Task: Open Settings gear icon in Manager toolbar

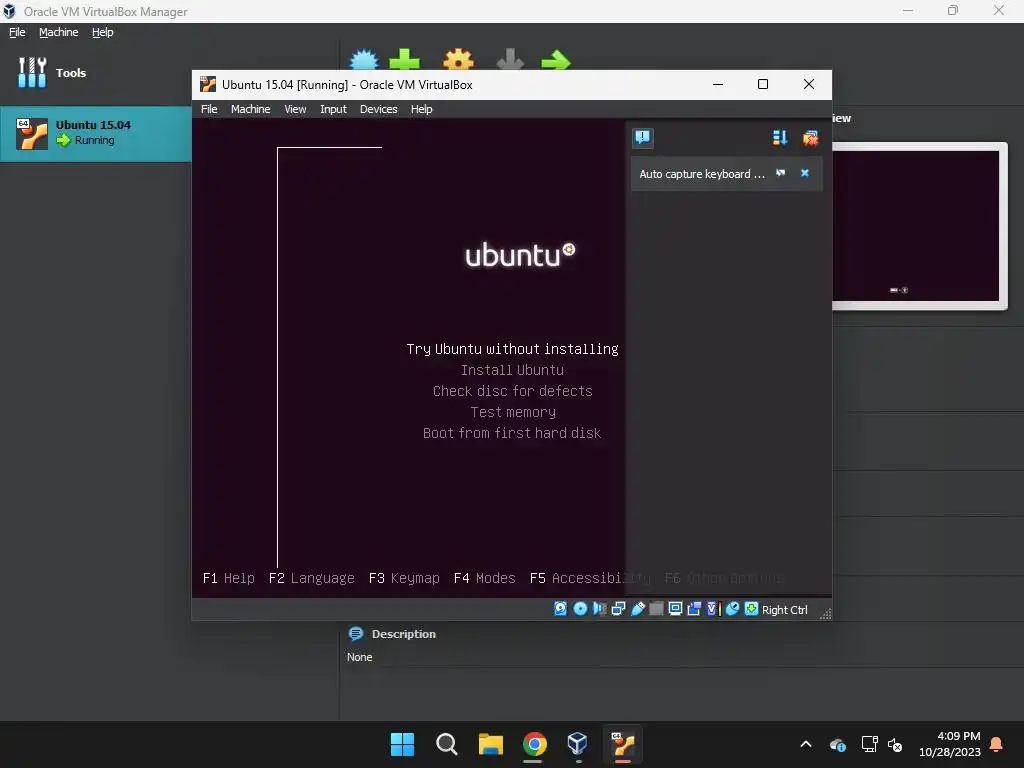Action: tap(458, 59)
